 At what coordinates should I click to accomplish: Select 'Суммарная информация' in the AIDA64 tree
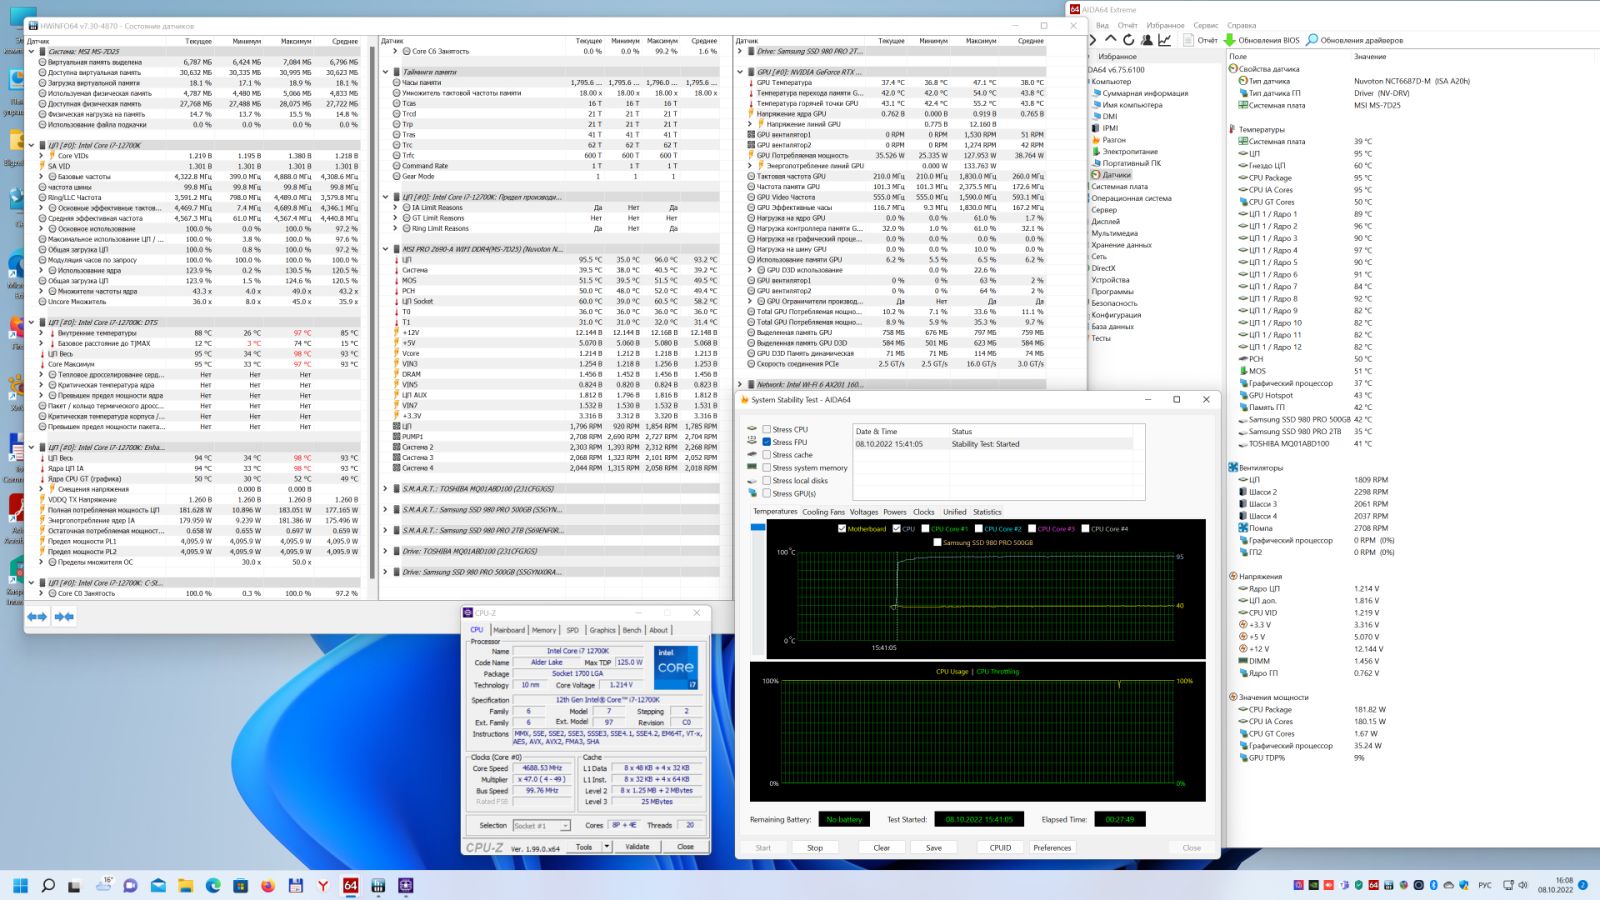click(x=1145, y=93)
